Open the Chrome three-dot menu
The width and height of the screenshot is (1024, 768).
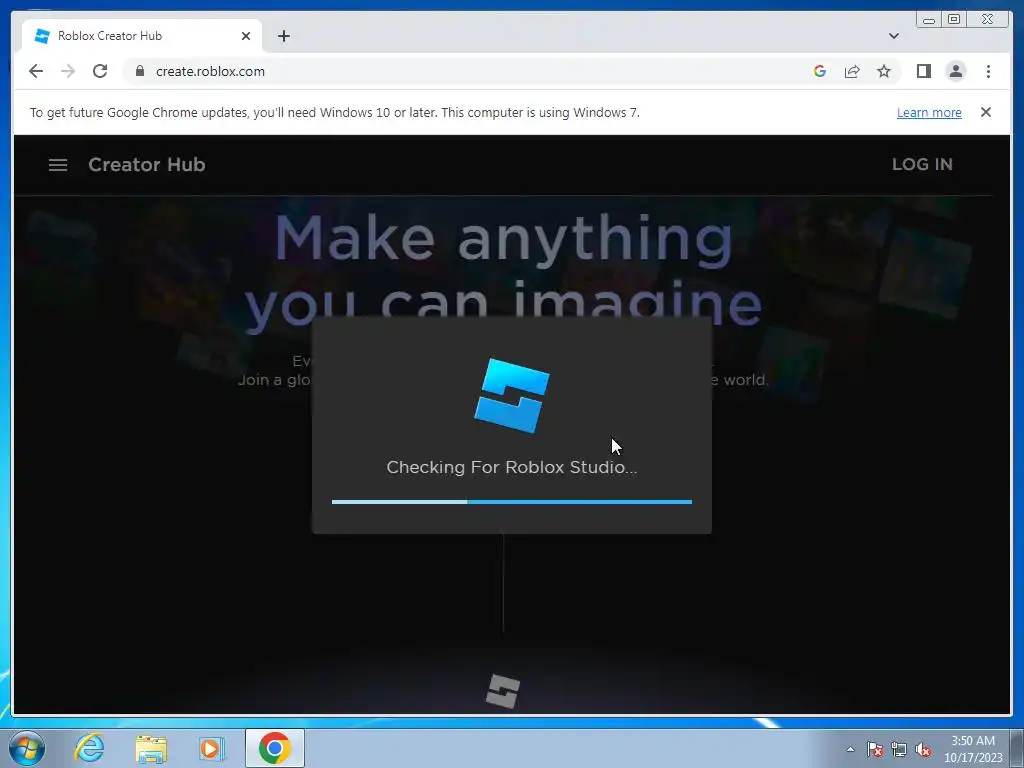(x=988, y=71)
